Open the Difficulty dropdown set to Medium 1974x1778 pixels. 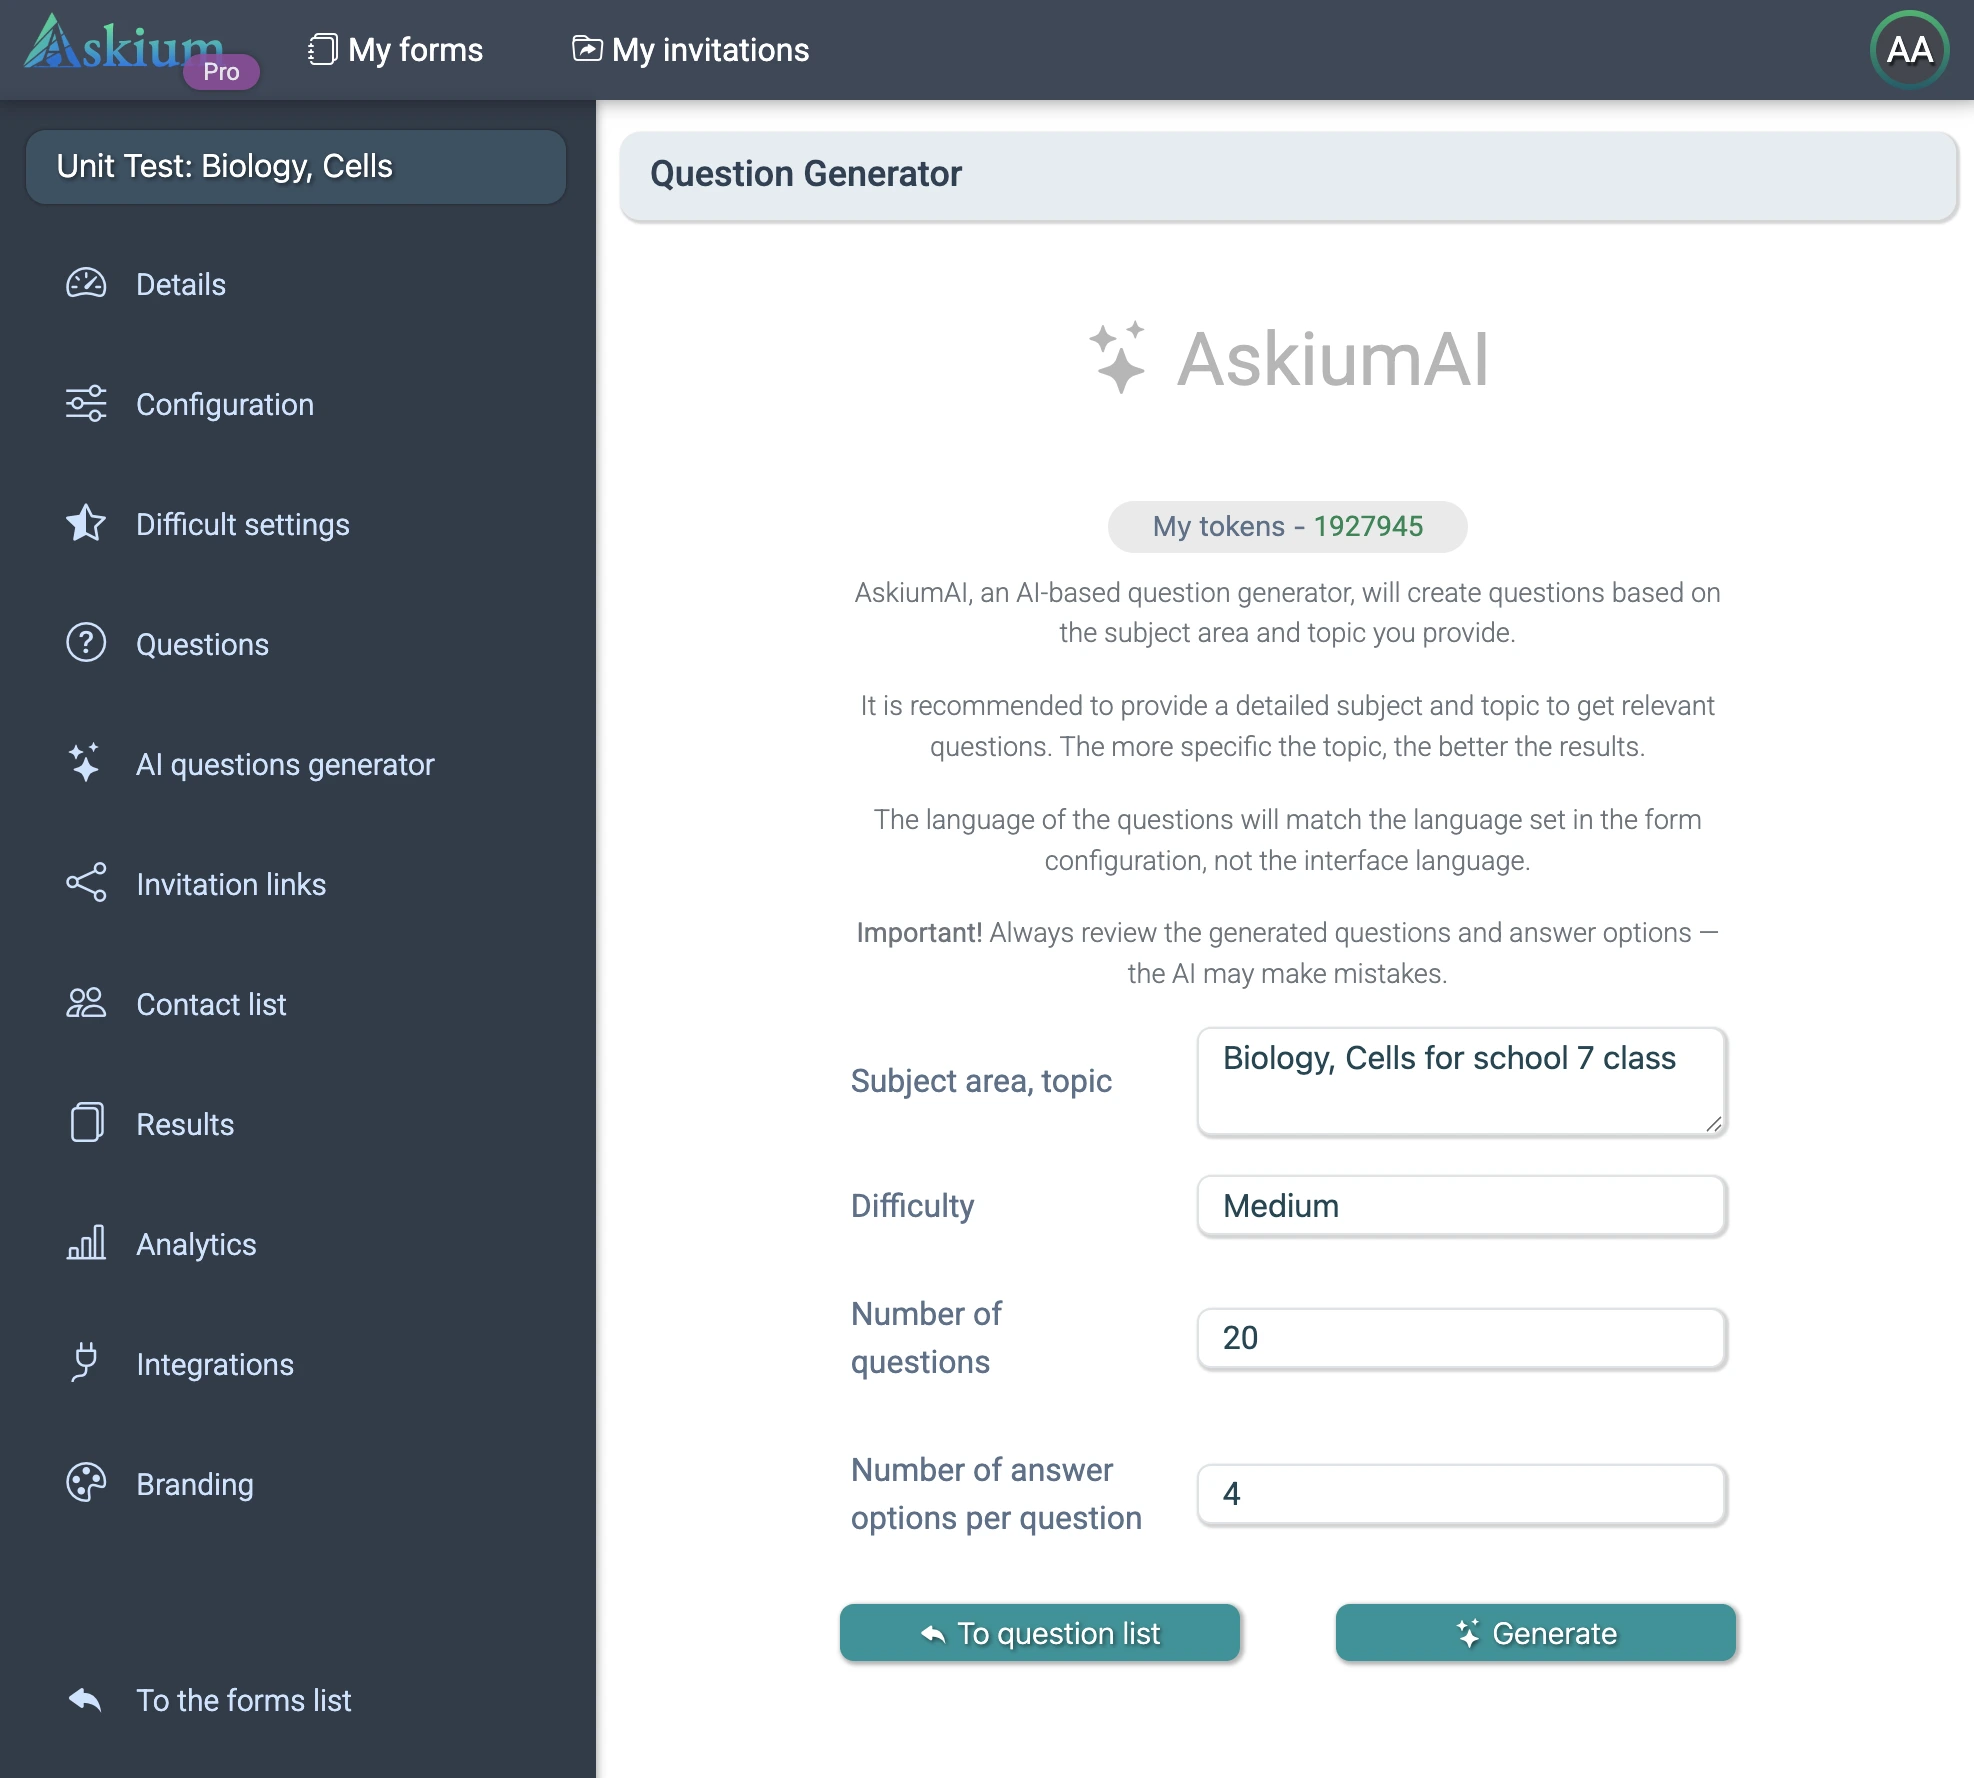[1461, 1206]
